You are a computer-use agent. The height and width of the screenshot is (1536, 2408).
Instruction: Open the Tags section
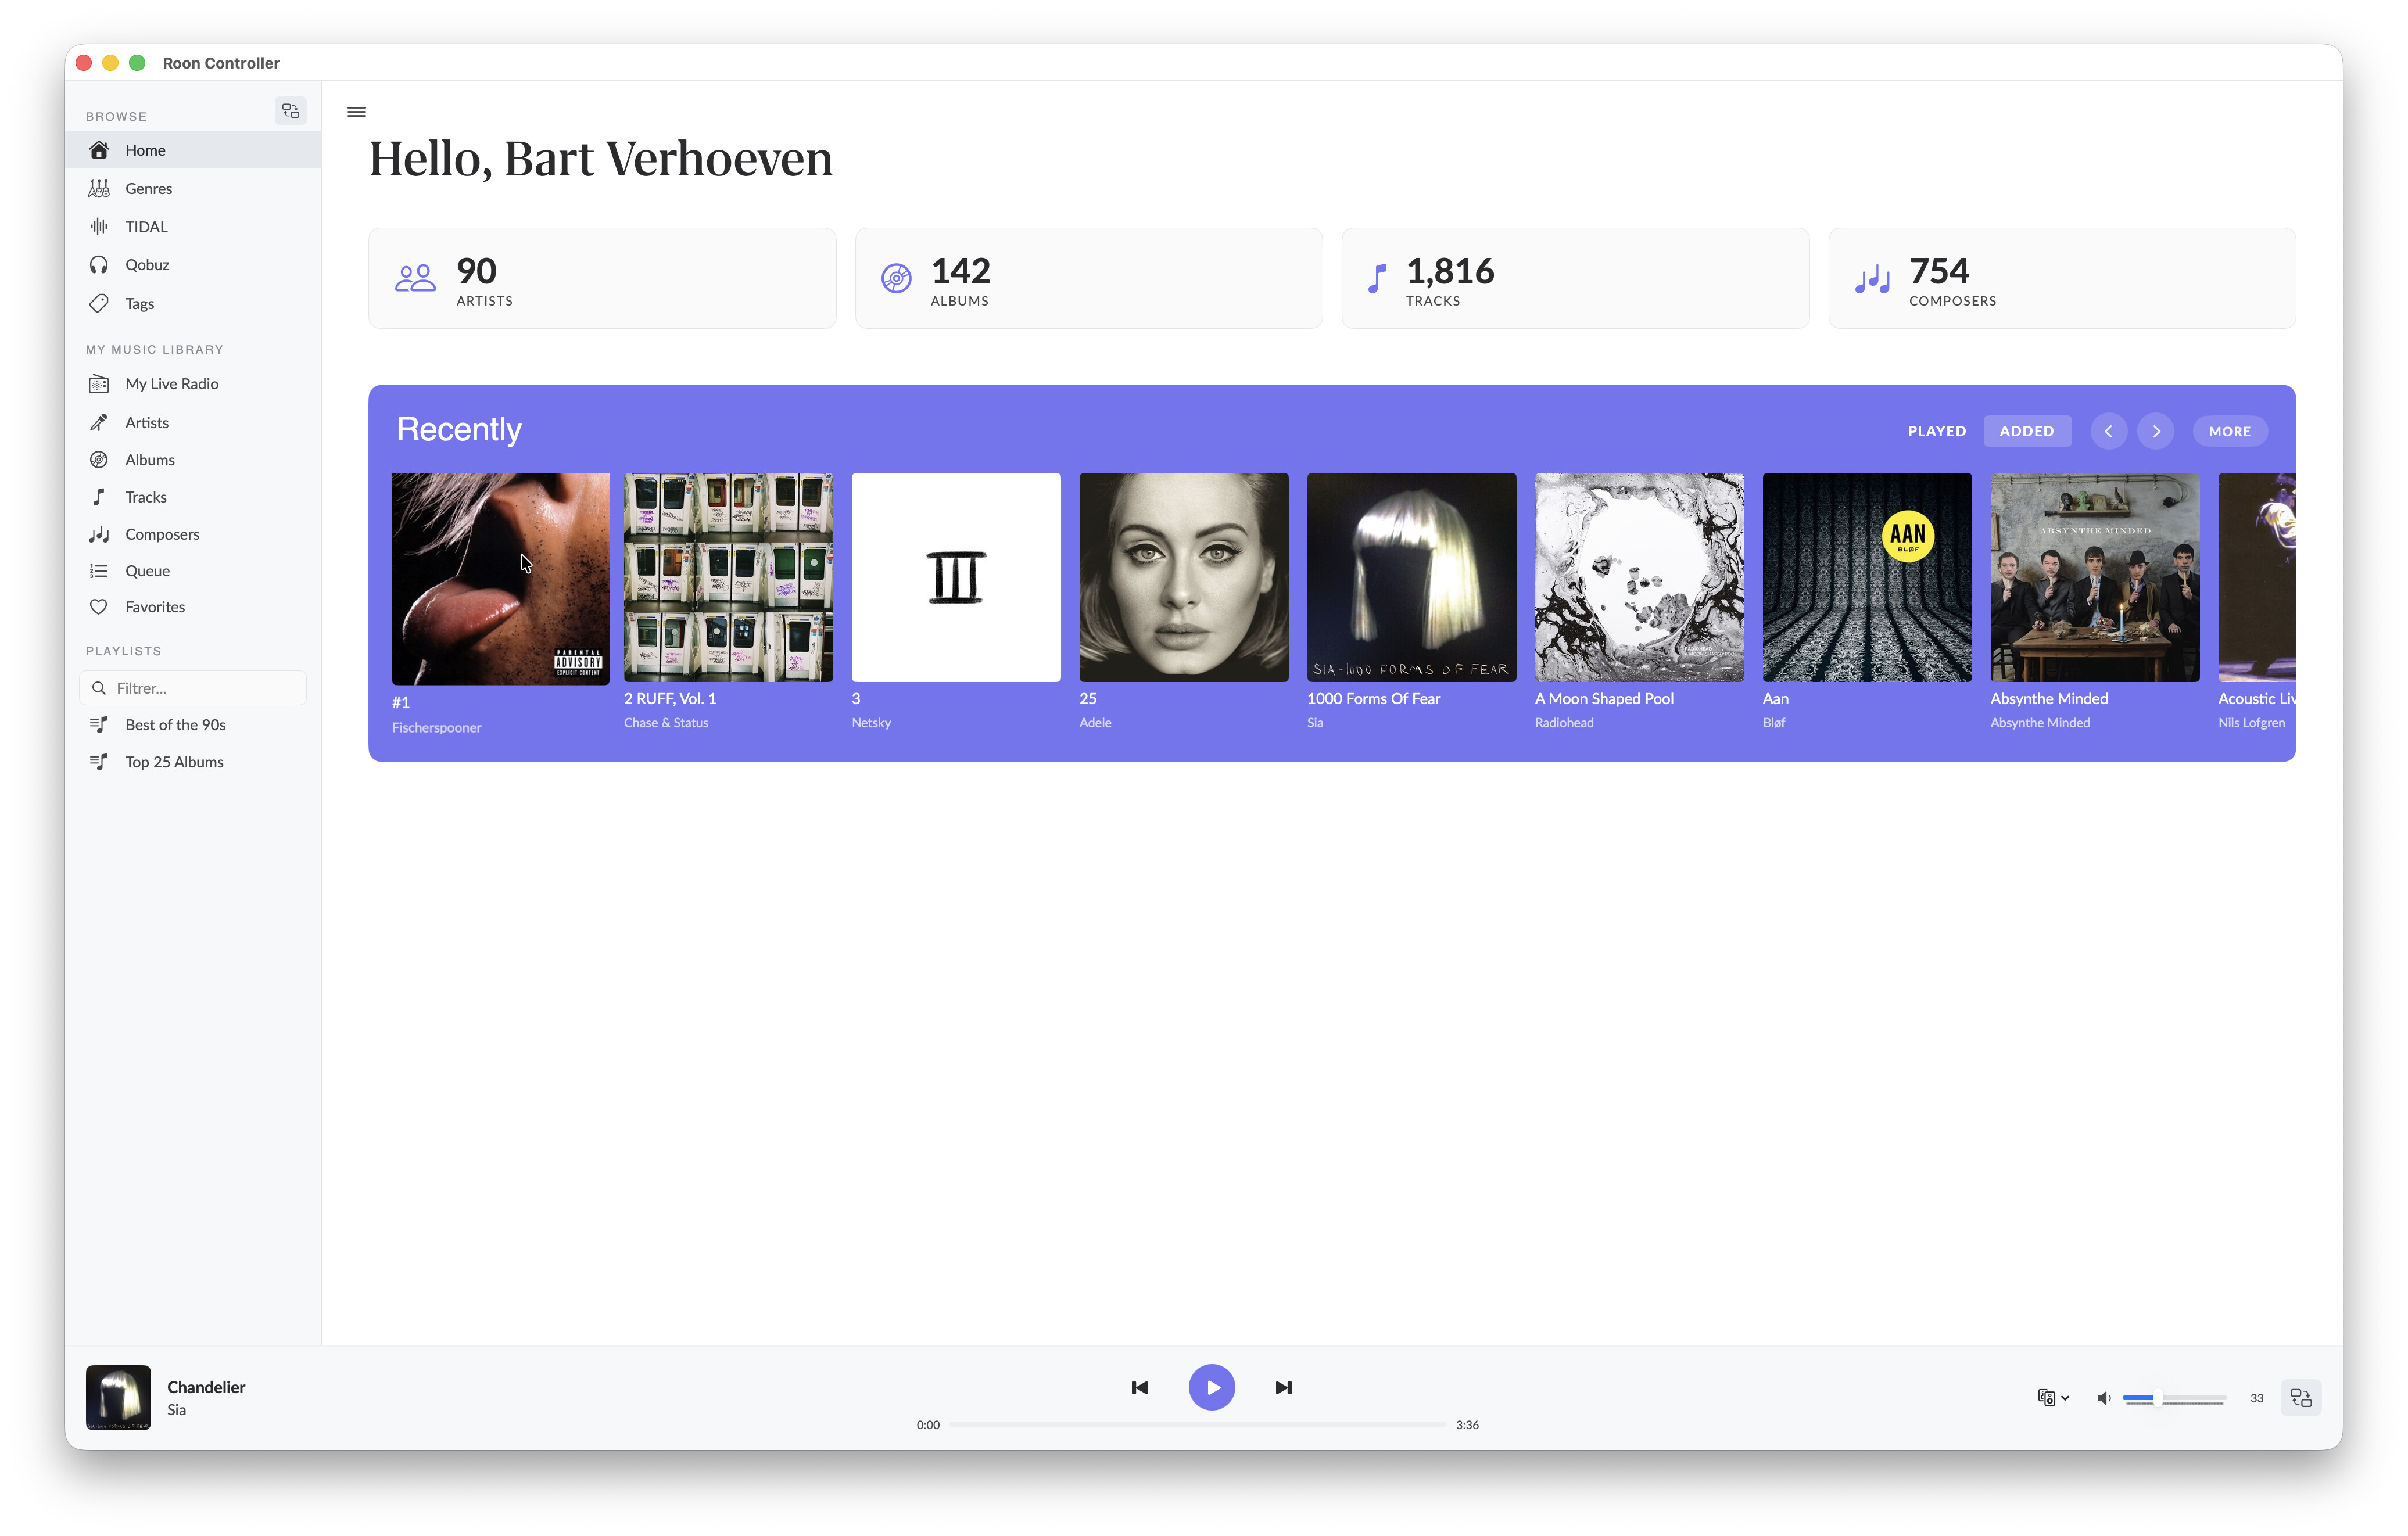(139, 303)
